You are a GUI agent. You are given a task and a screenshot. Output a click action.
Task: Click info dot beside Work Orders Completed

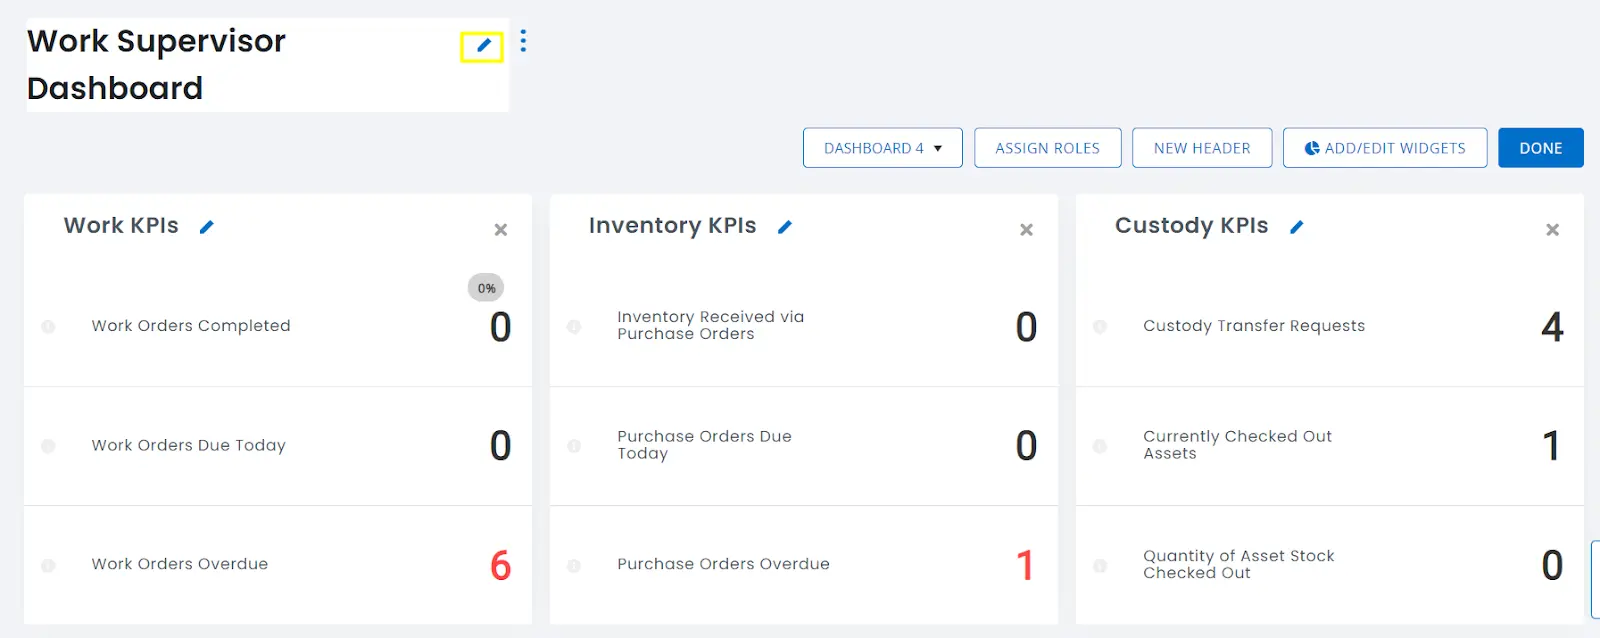[48, 327]
